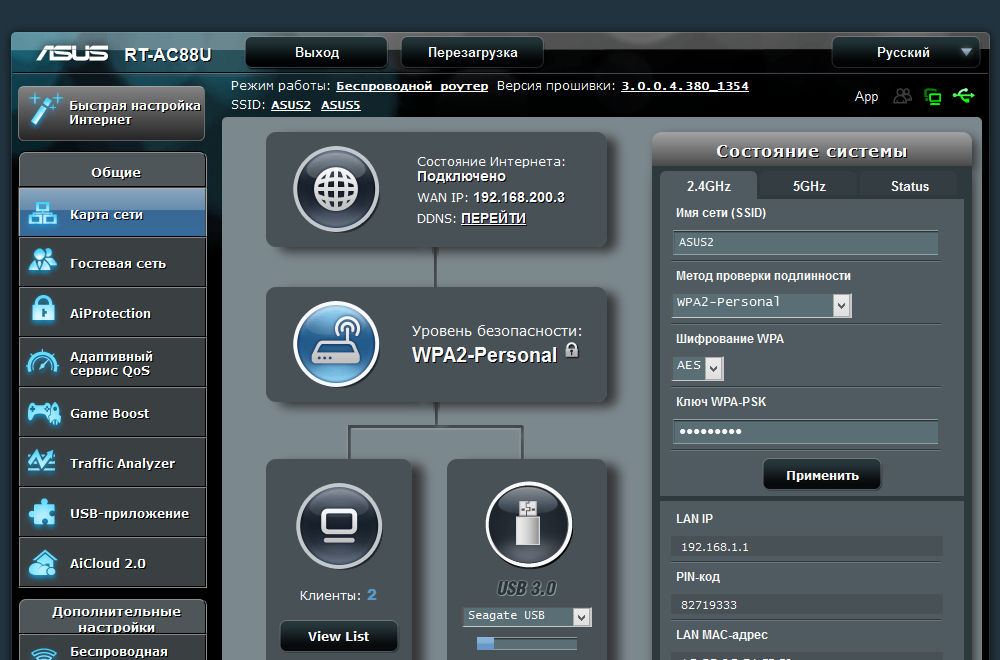Screen dimensions: 1000x660
Task: Click the clients count number 2
Action: click(x=372, y=595)
